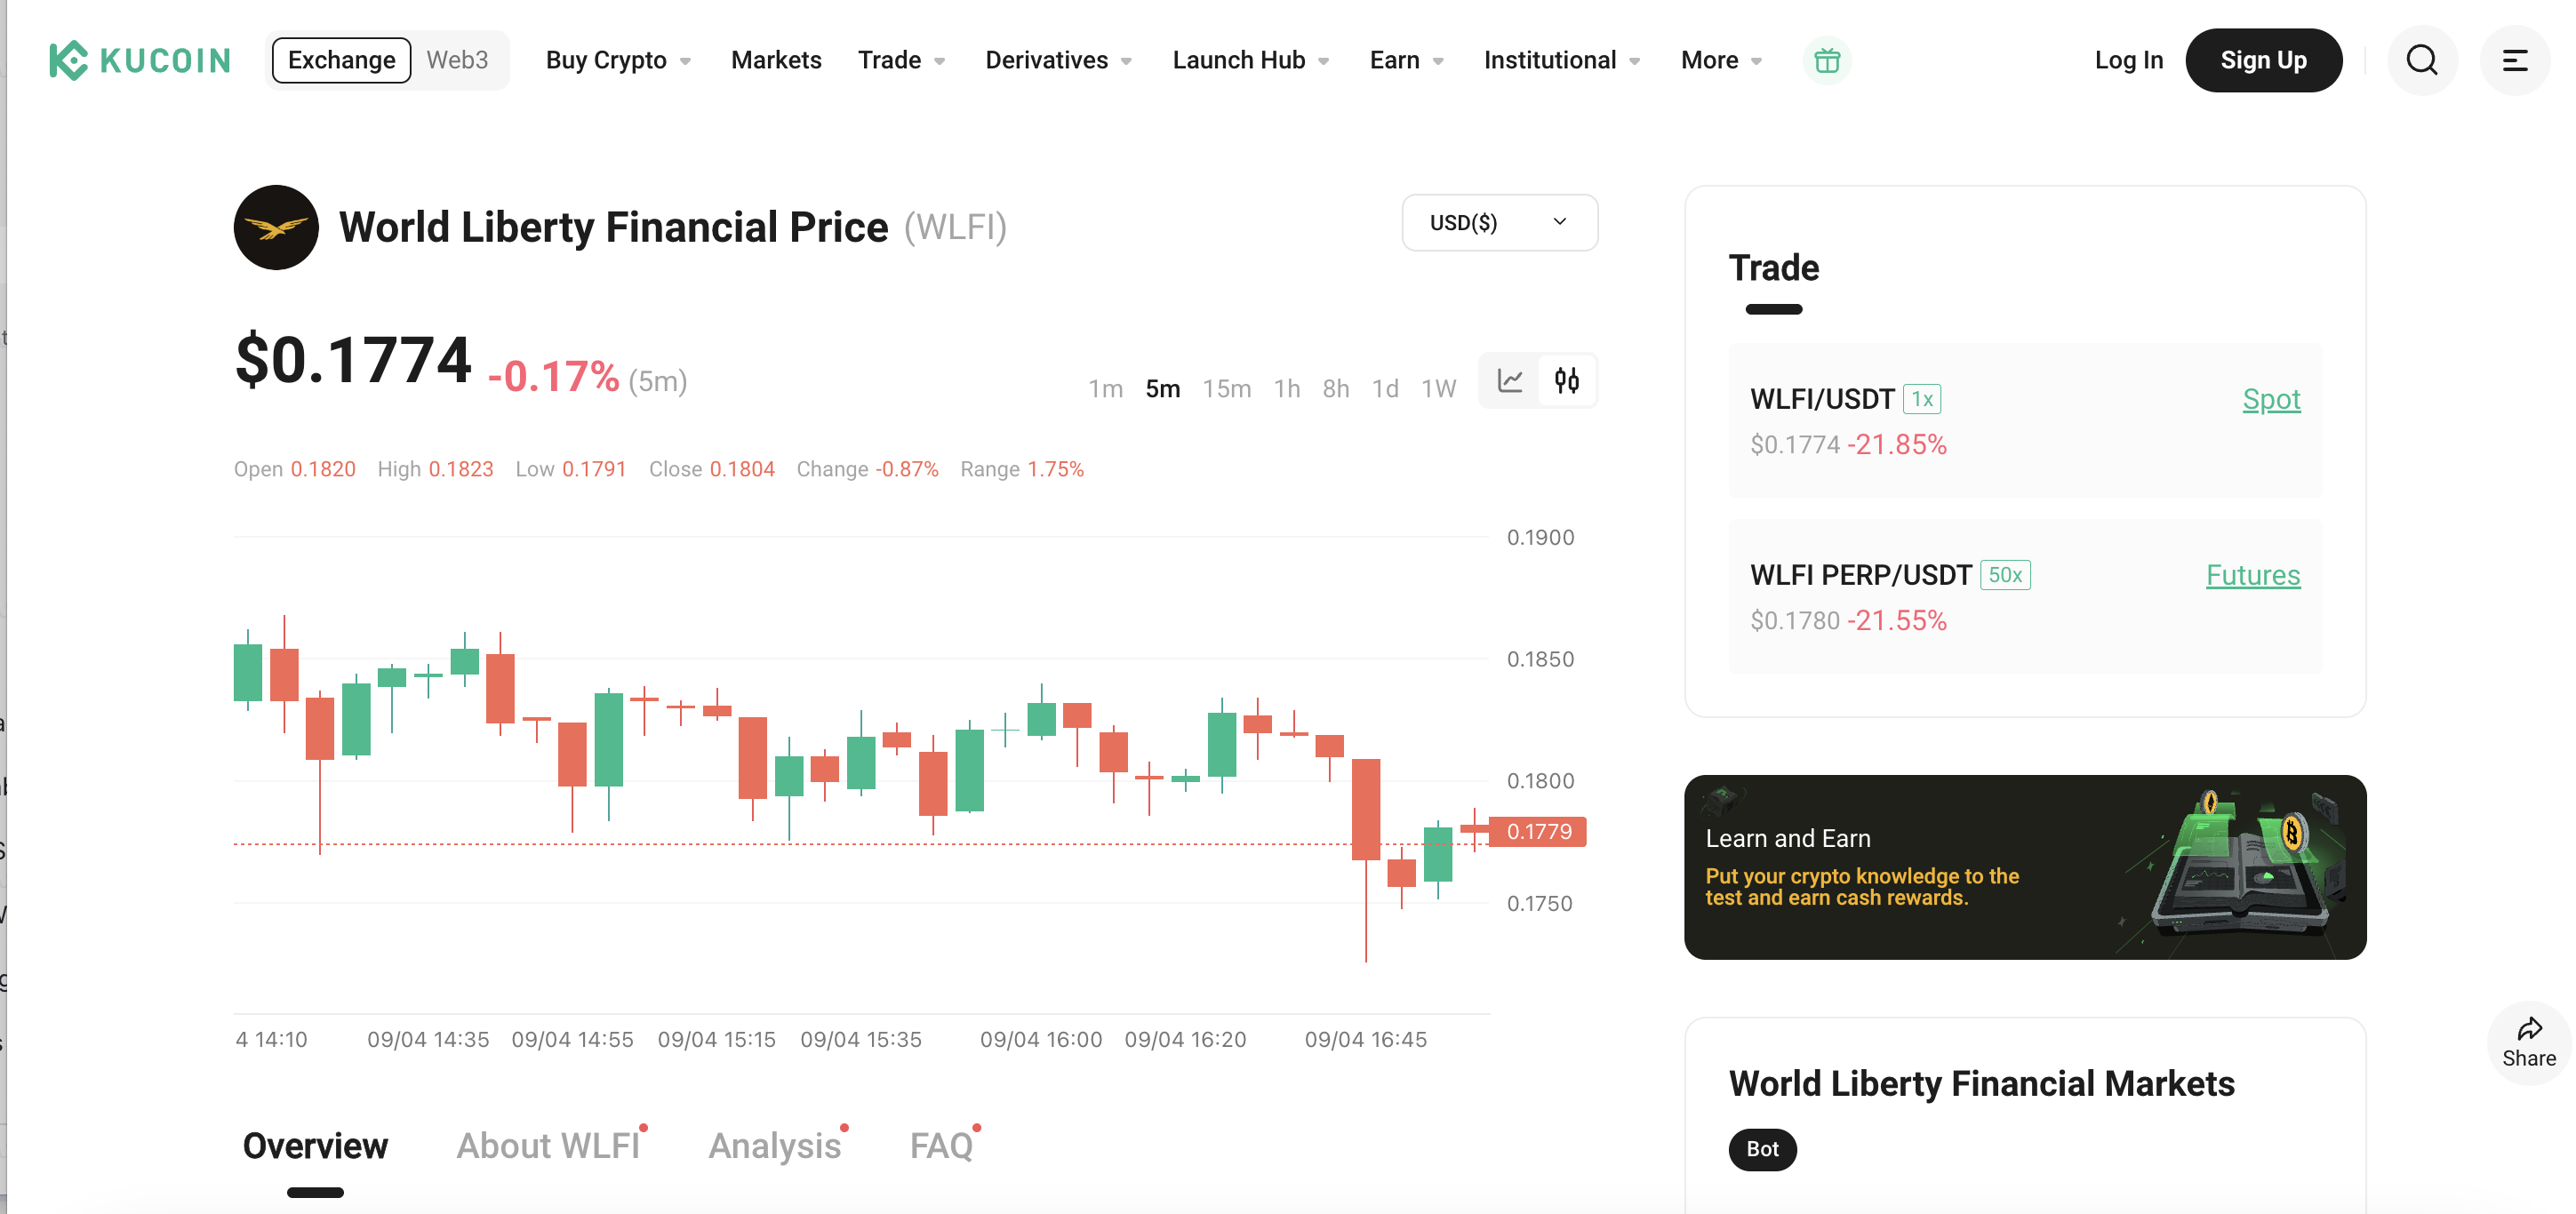This screenshot has height=1214, width=2576.
Task: Expand the Derivatives dropdown menu
Action: pyautogui.click(x=1058, y=60)
